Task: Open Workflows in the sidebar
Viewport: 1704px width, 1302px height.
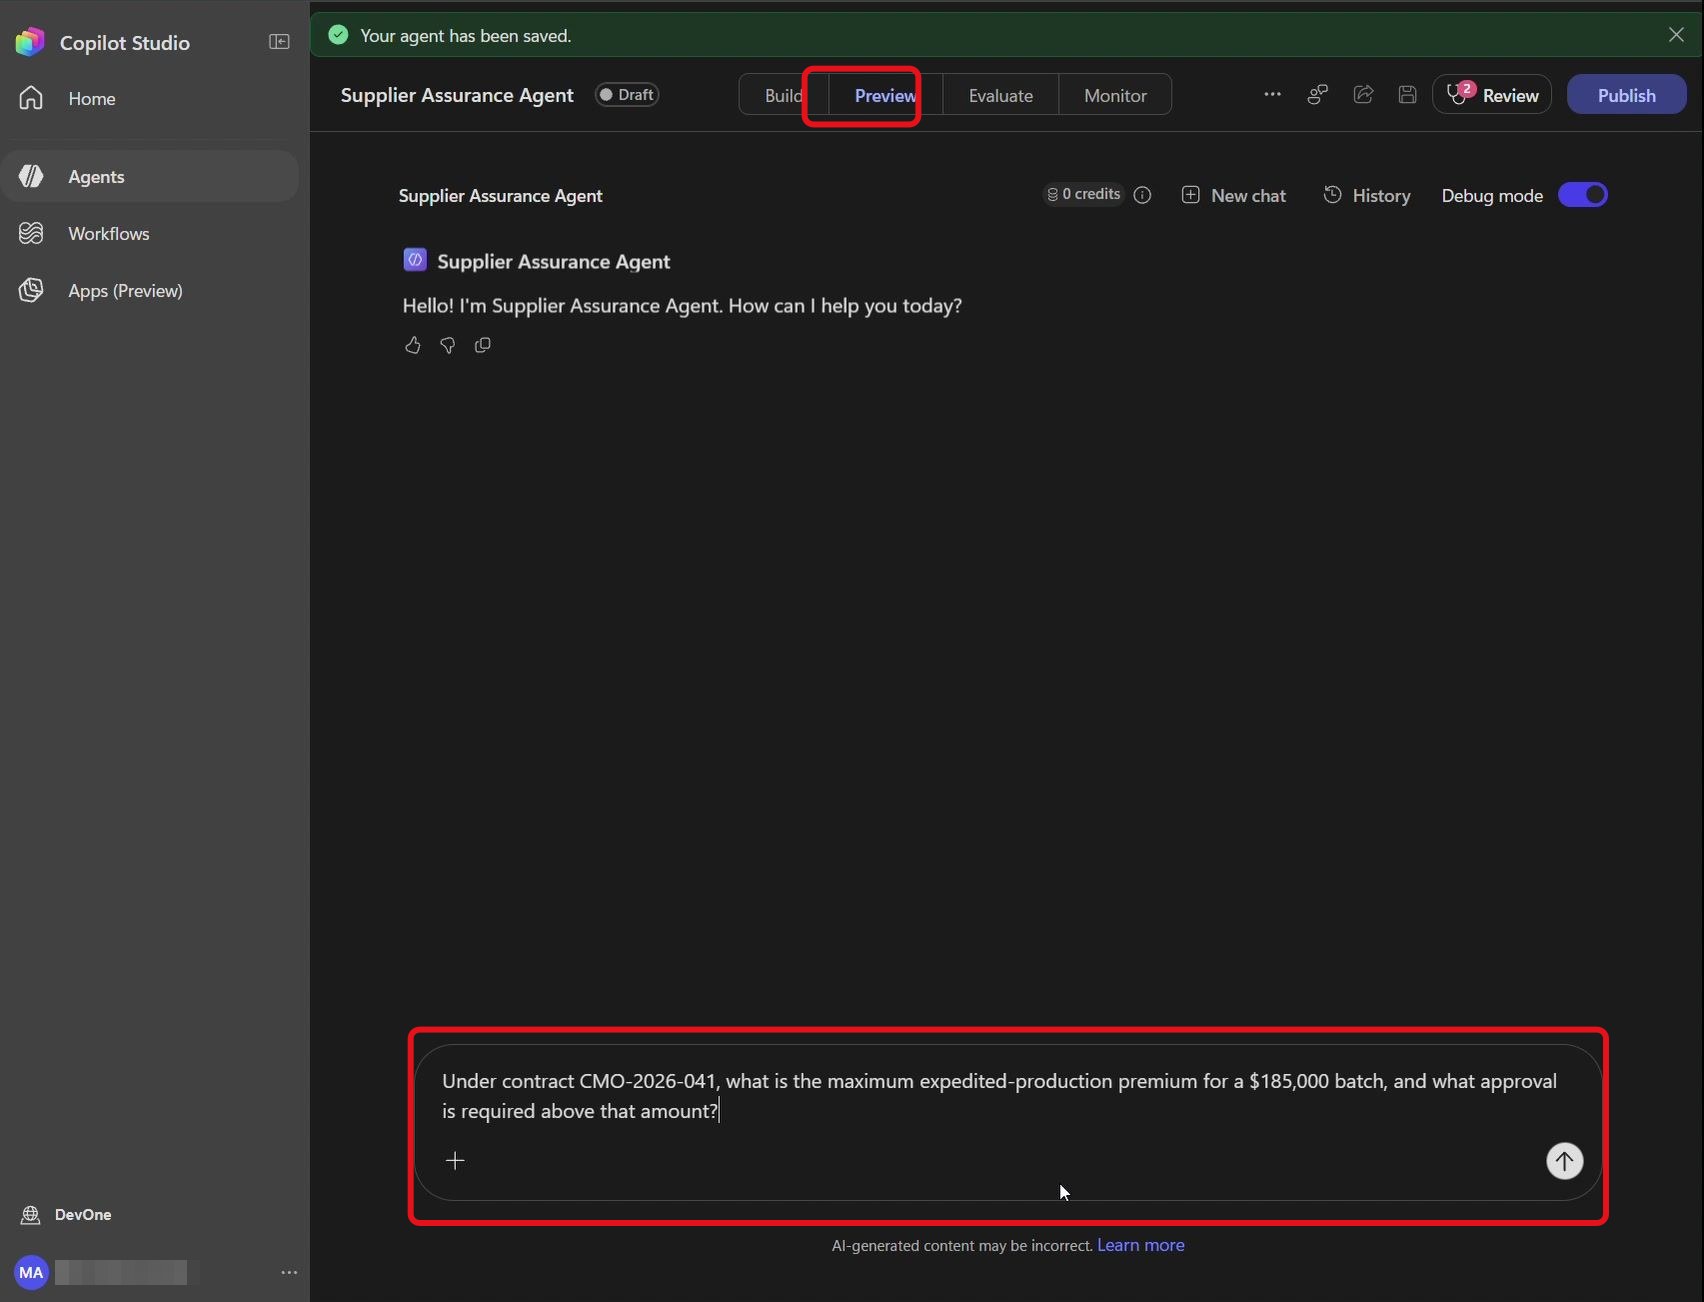Action: 150,233
